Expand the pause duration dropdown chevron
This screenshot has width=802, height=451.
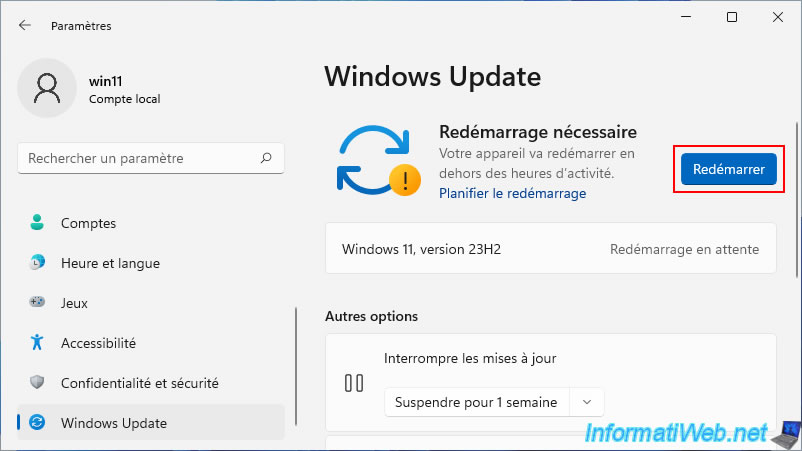[587, 402]
